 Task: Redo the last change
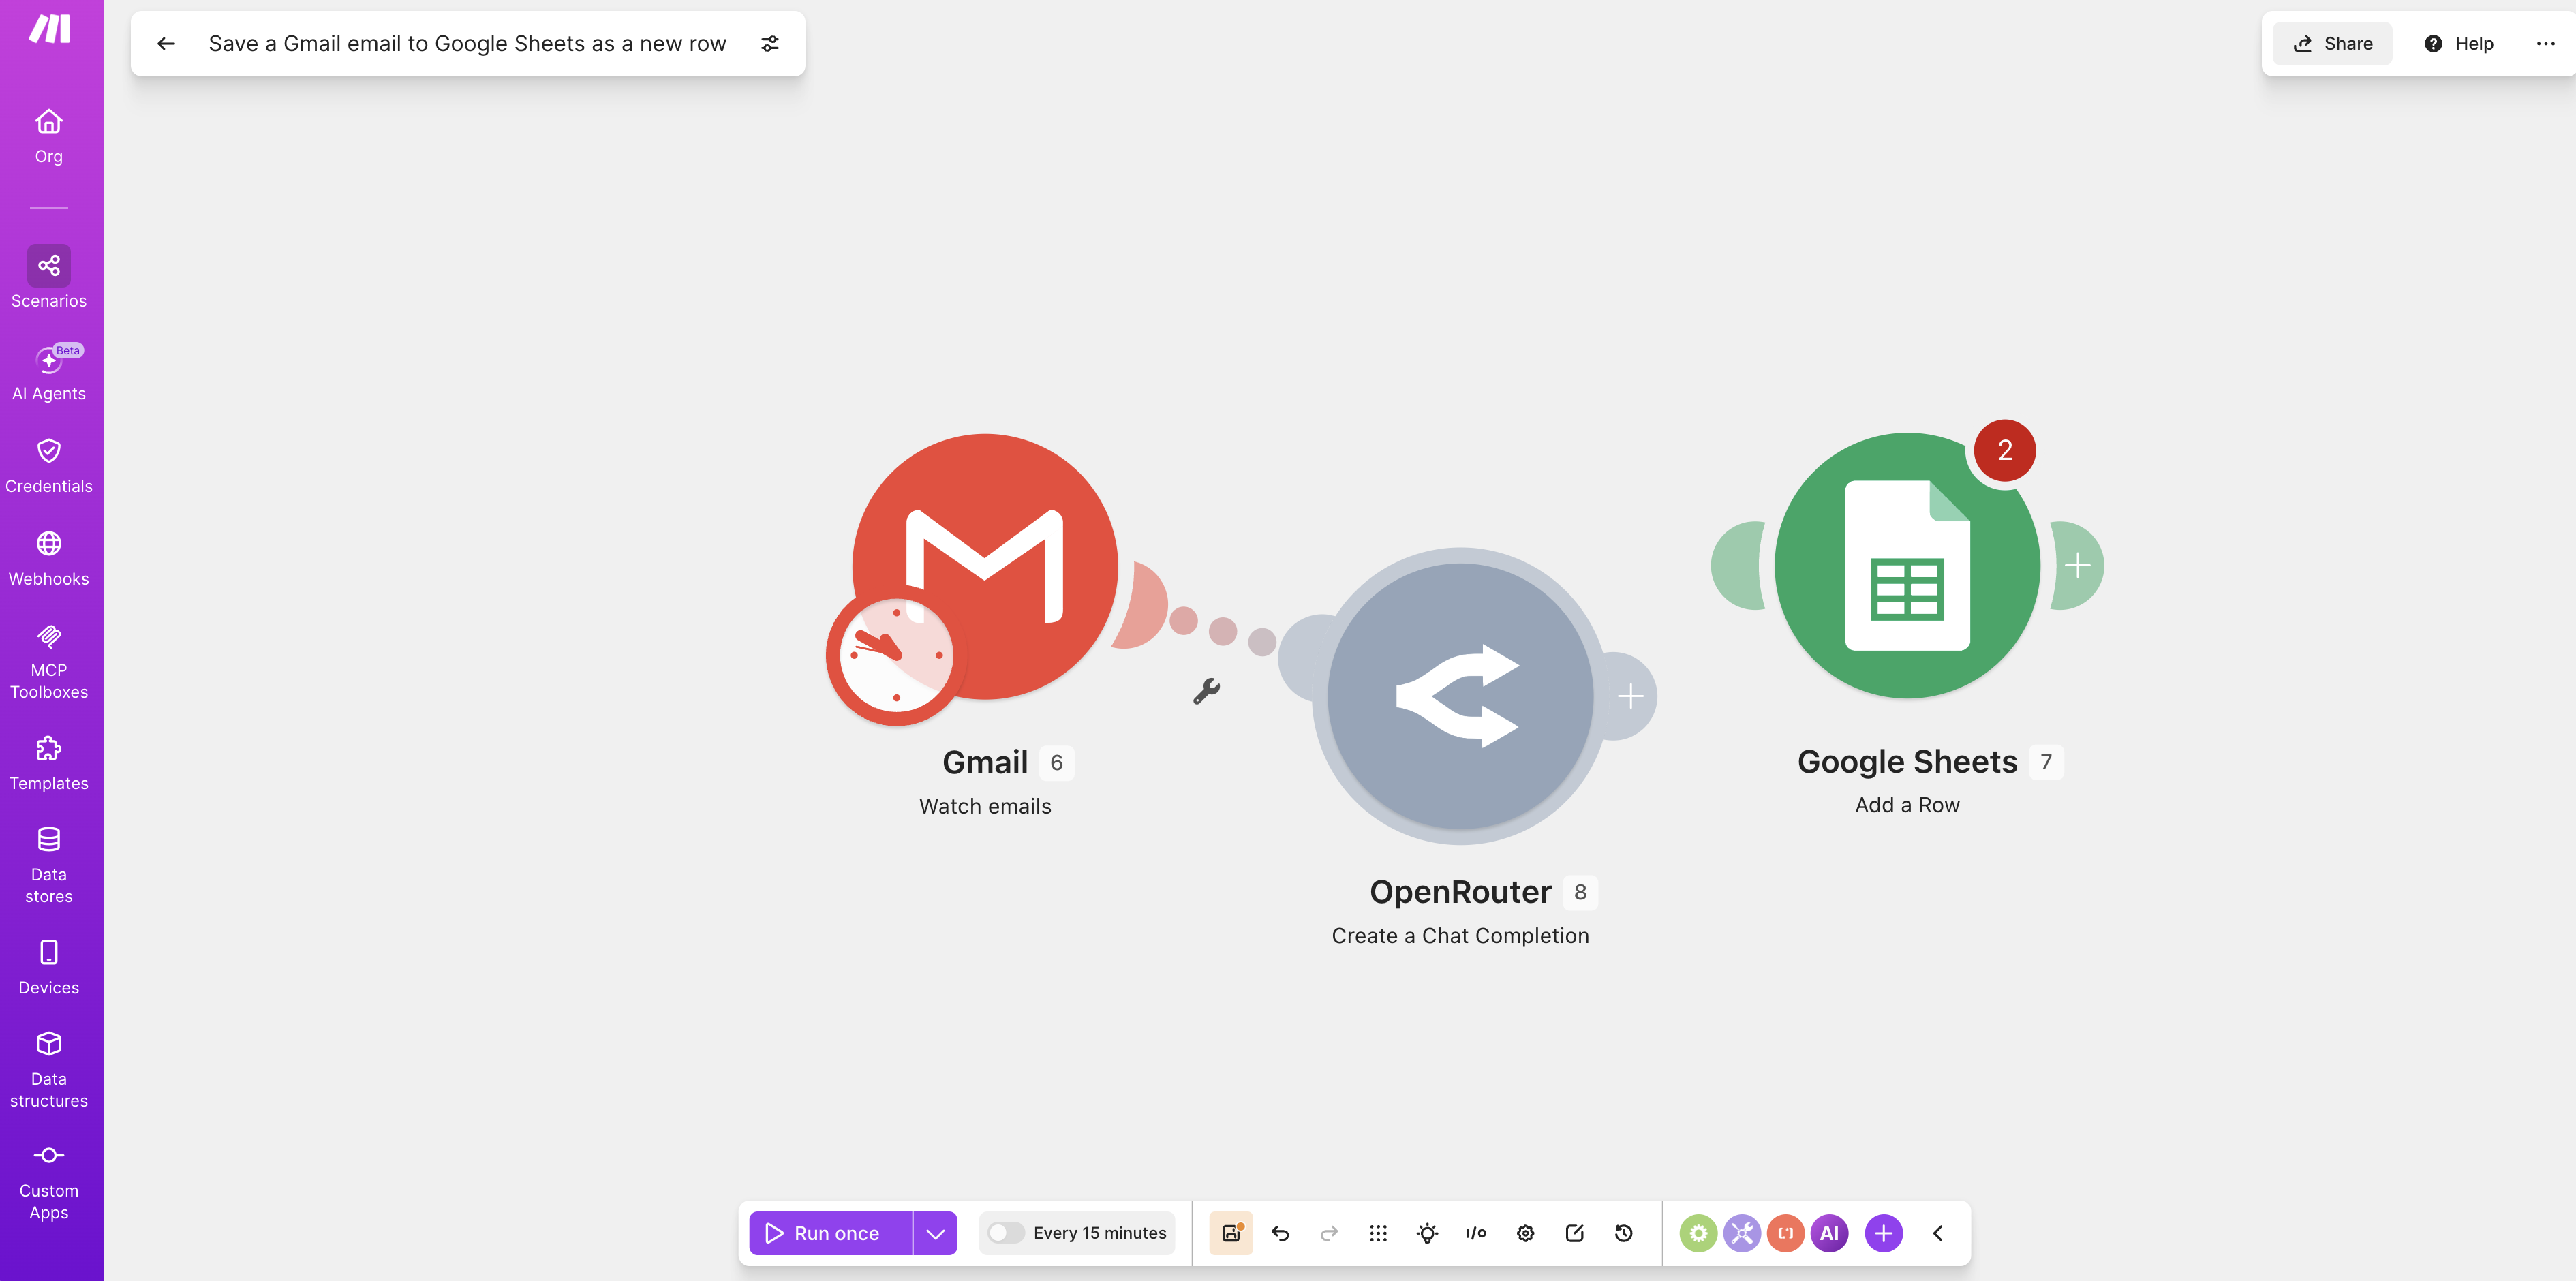pos(1329,1233)
